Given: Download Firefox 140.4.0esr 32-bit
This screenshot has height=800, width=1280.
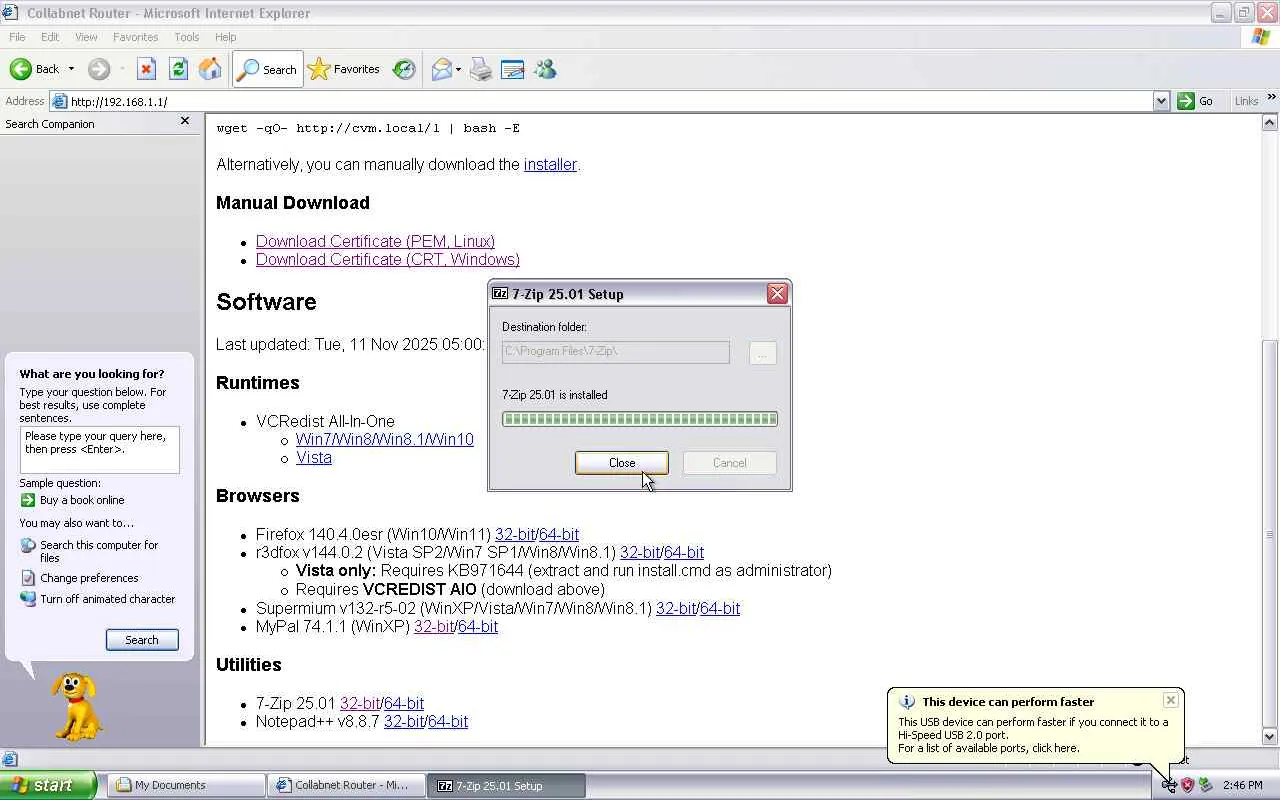Looking at the screenshot, I should tap(515, 534).
